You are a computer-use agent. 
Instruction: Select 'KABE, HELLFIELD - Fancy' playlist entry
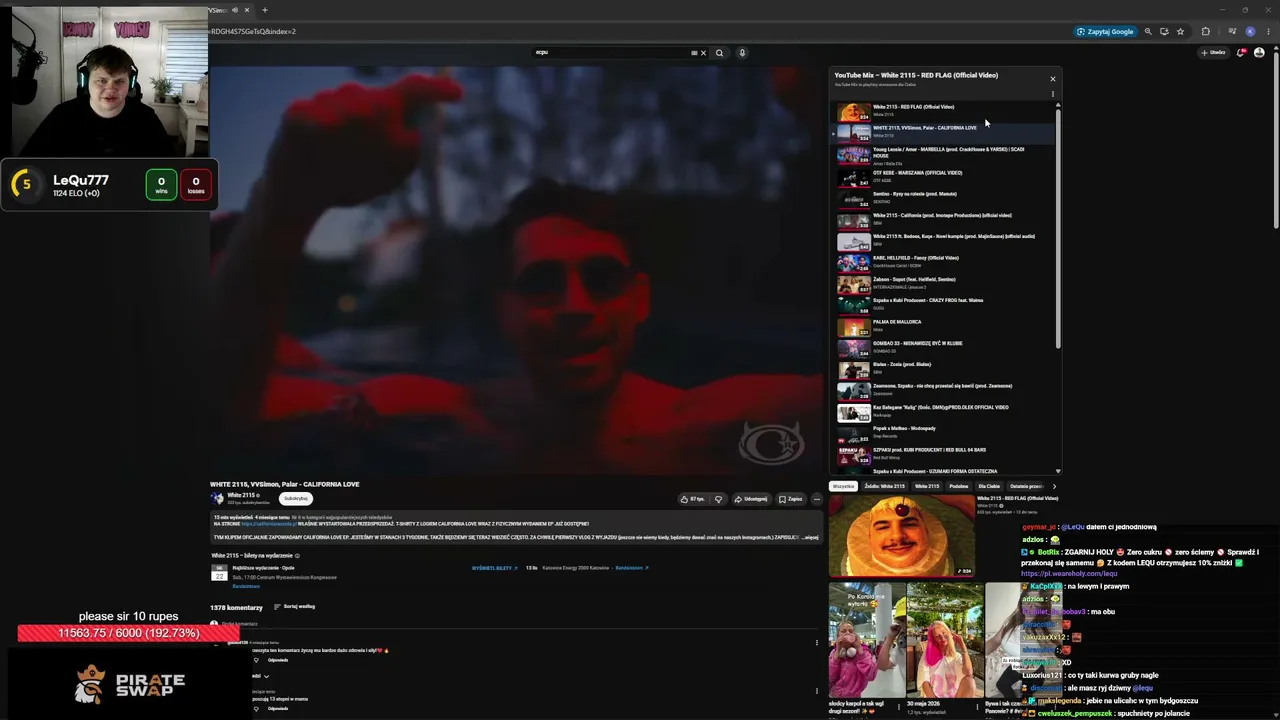point(945,262)
